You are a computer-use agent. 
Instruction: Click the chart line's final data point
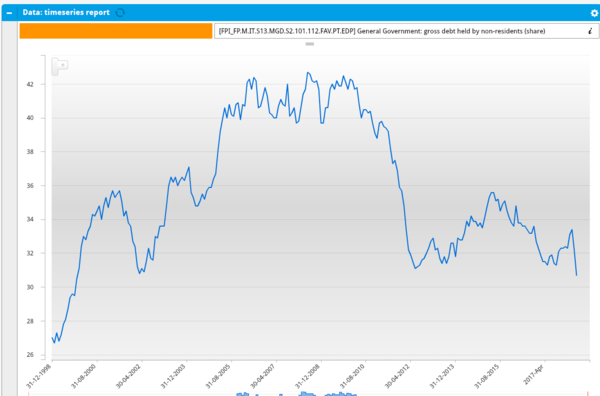[x=577, y=275]
